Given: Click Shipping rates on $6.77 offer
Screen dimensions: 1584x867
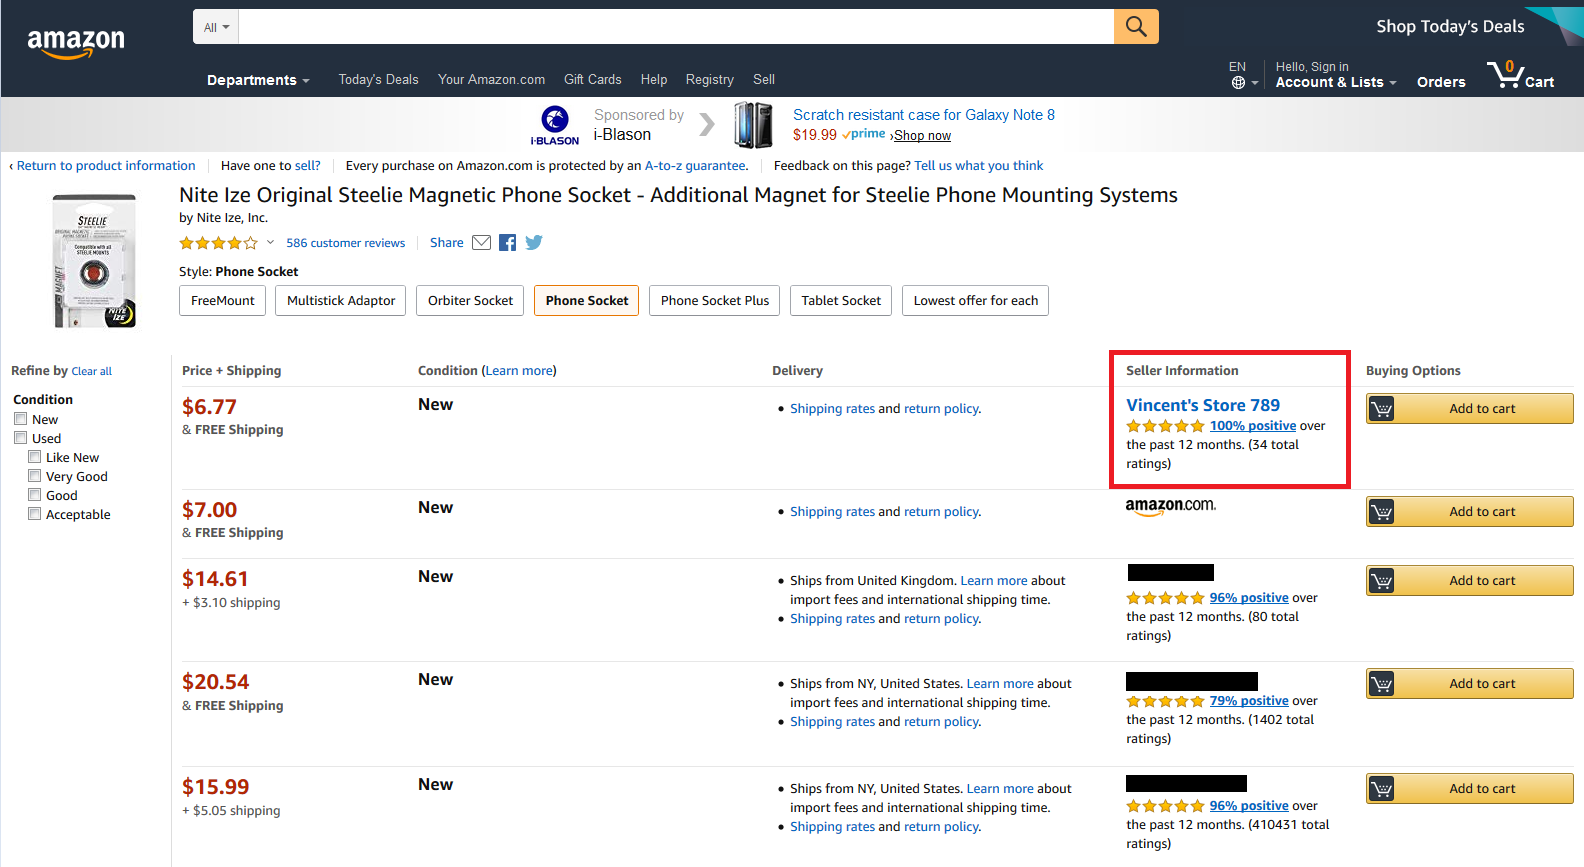Looking at the screenshot, I should 832,409.
